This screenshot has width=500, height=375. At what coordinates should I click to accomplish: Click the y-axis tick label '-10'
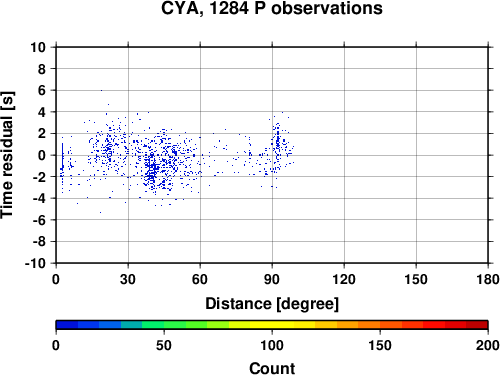(x=35, y=263)
